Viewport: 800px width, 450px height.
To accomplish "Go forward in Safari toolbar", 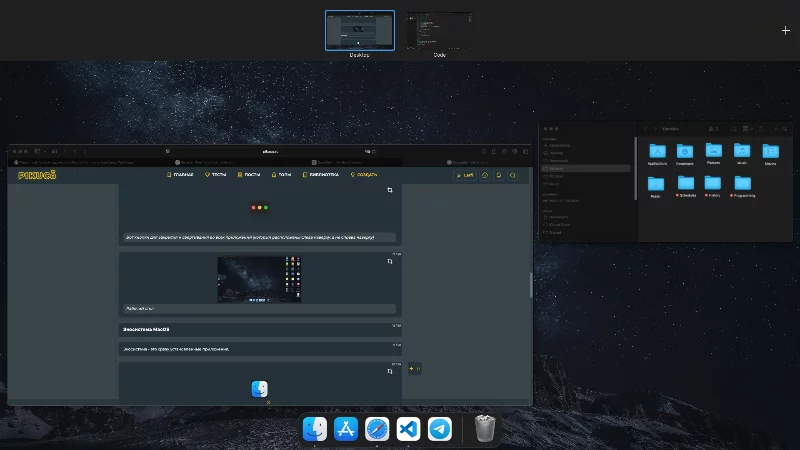I will (85, 151).
